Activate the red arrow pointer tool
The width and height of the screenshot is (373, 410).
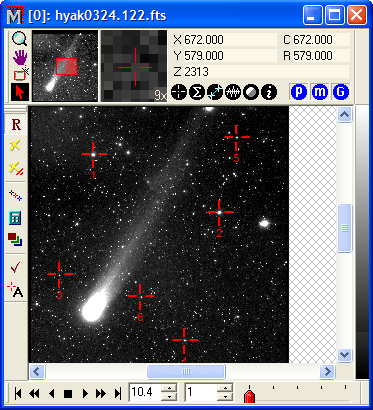coord(20,92)
